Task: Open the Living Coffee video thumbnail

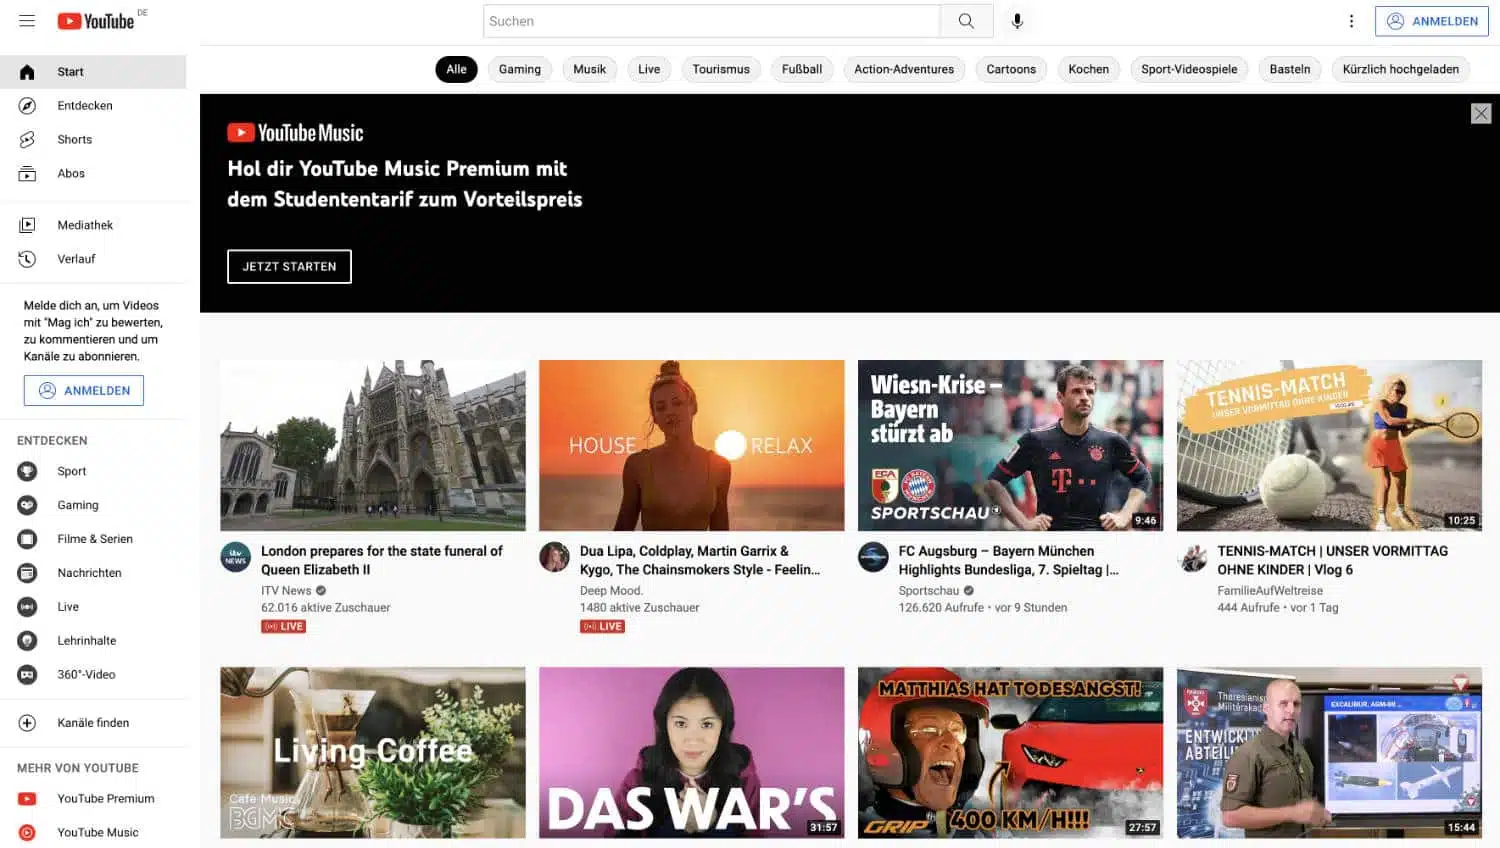Action: 372,752
